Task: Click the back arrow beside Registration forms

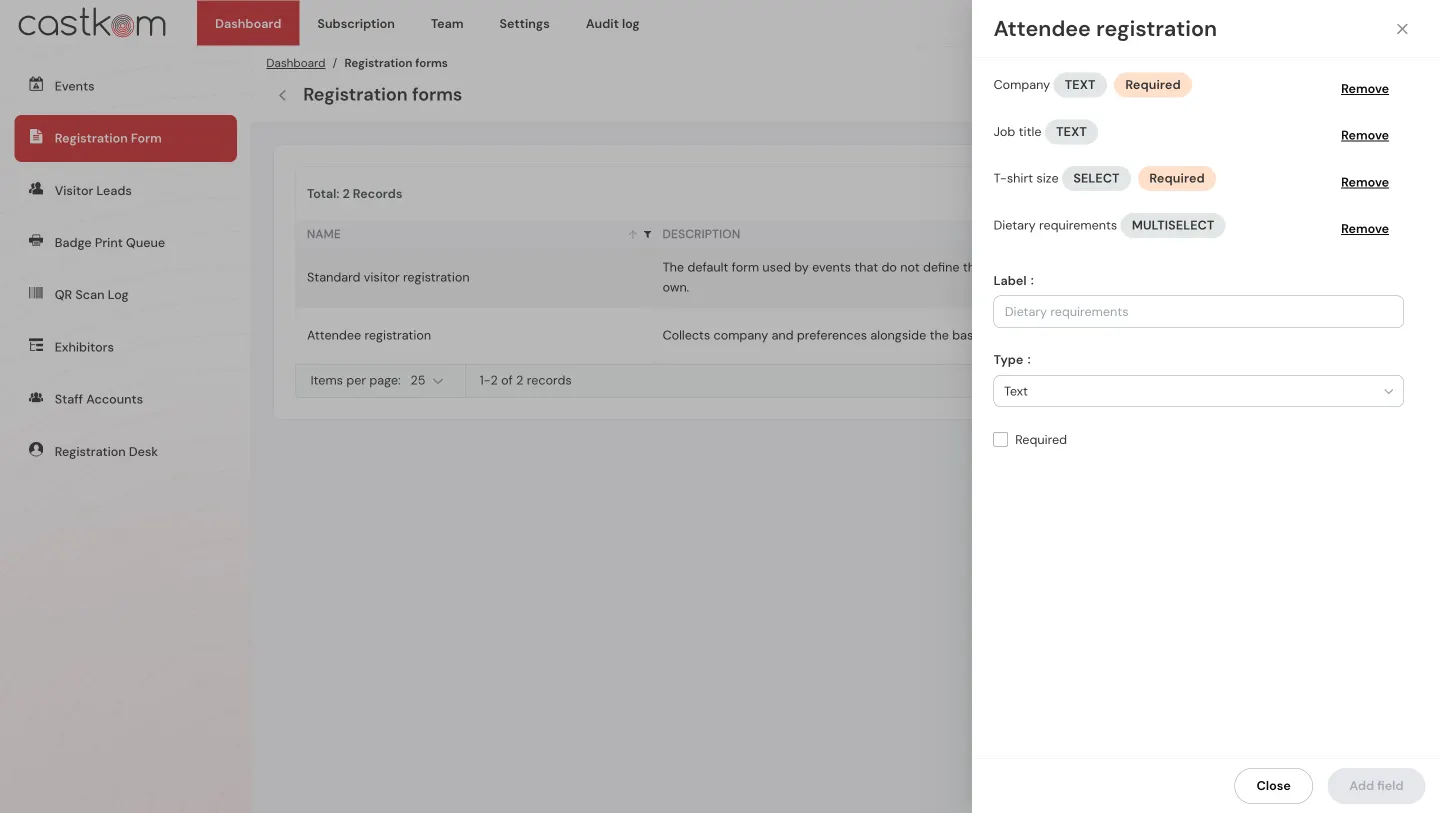Action: [282, 95]
